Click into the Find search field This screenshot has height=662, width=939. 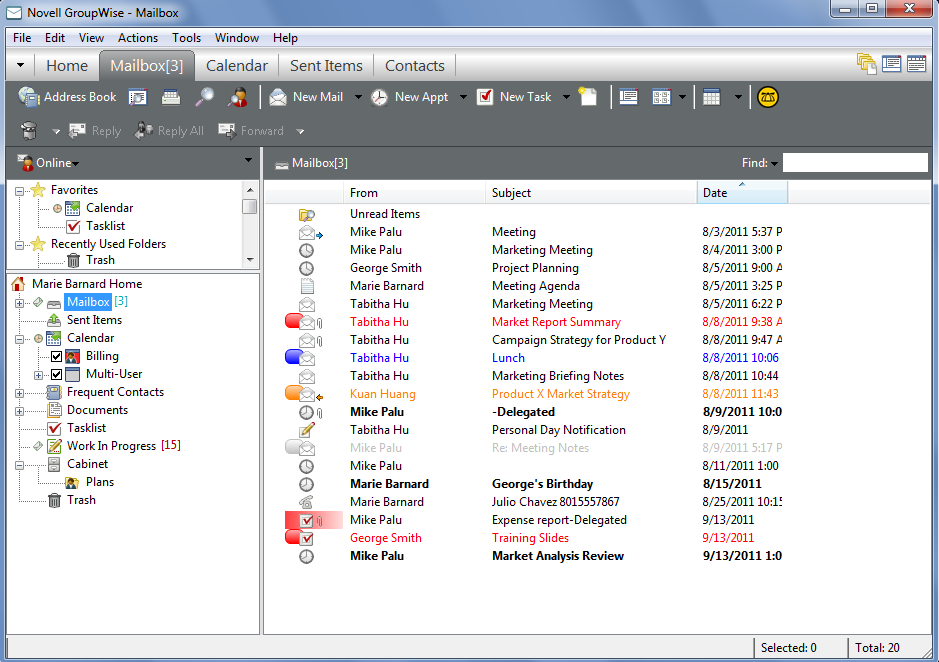click(x=854, y=163)
